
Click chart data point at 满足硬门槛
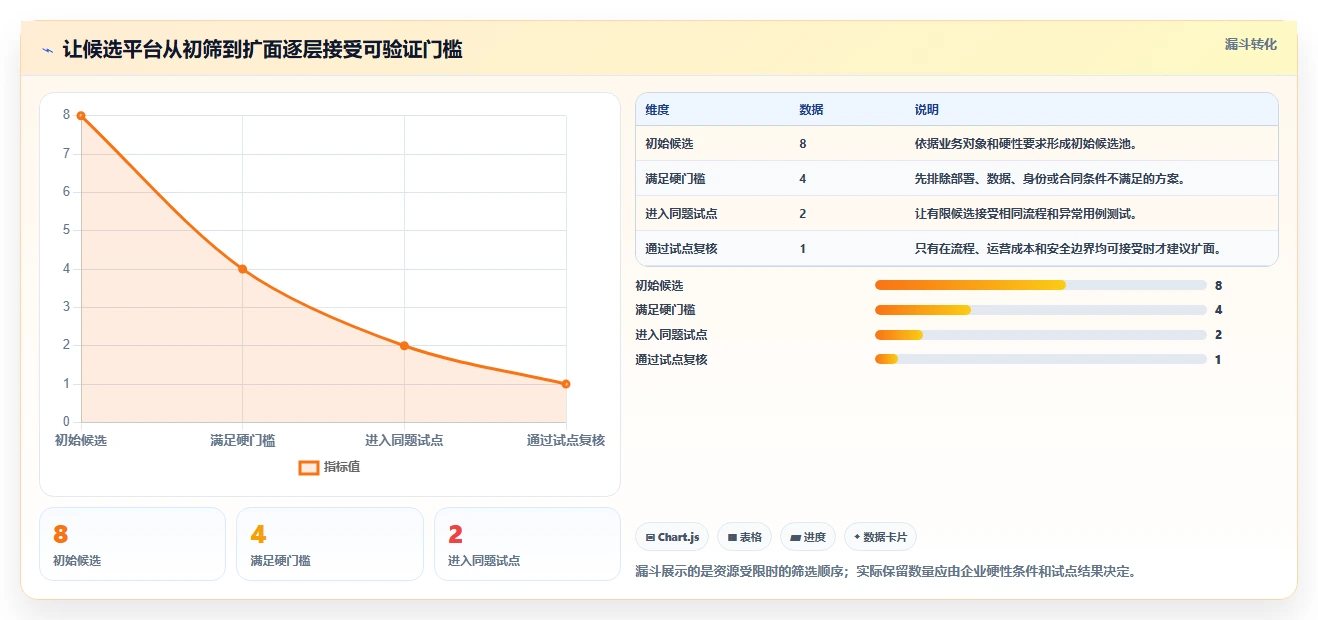click(x=242, y=269)
